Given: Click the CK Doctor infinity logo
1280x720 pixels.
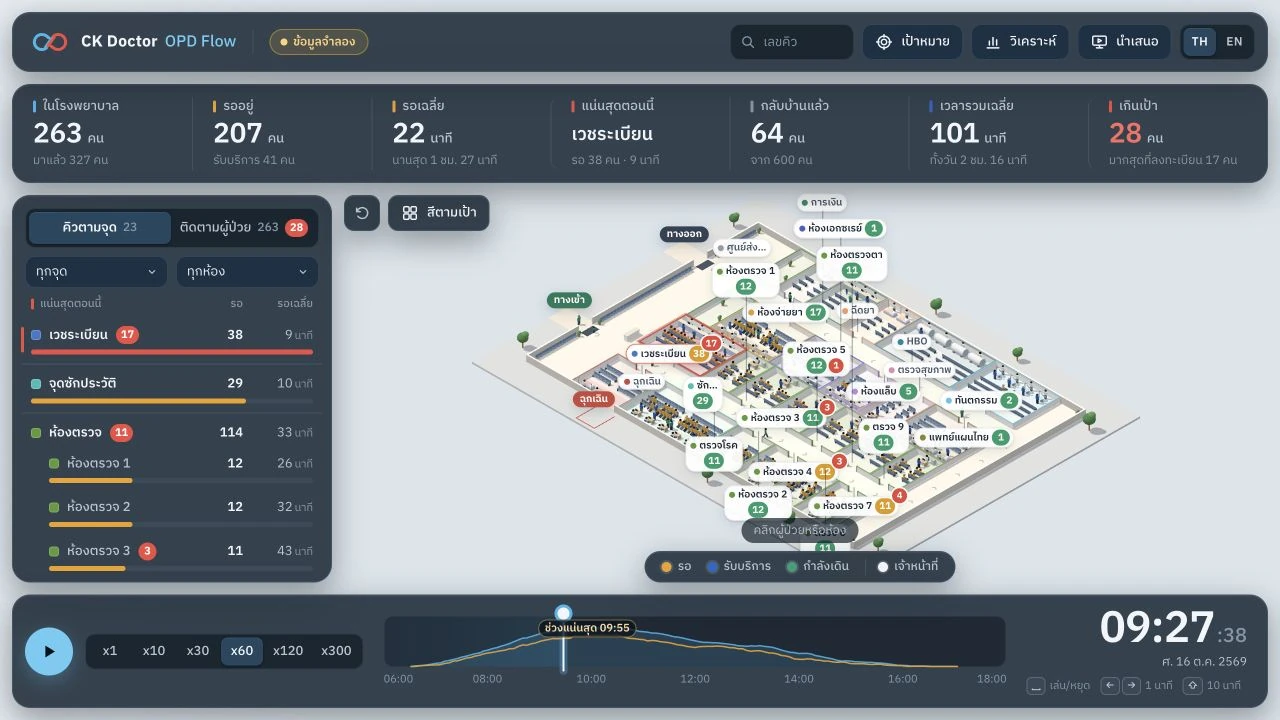Looking at the screenshot, I should coord(50,42).
